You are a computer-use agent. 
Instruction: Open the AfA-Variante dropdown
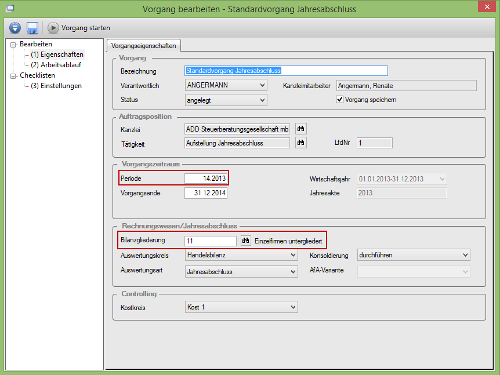pyautogui.click(x=414, y=272)
